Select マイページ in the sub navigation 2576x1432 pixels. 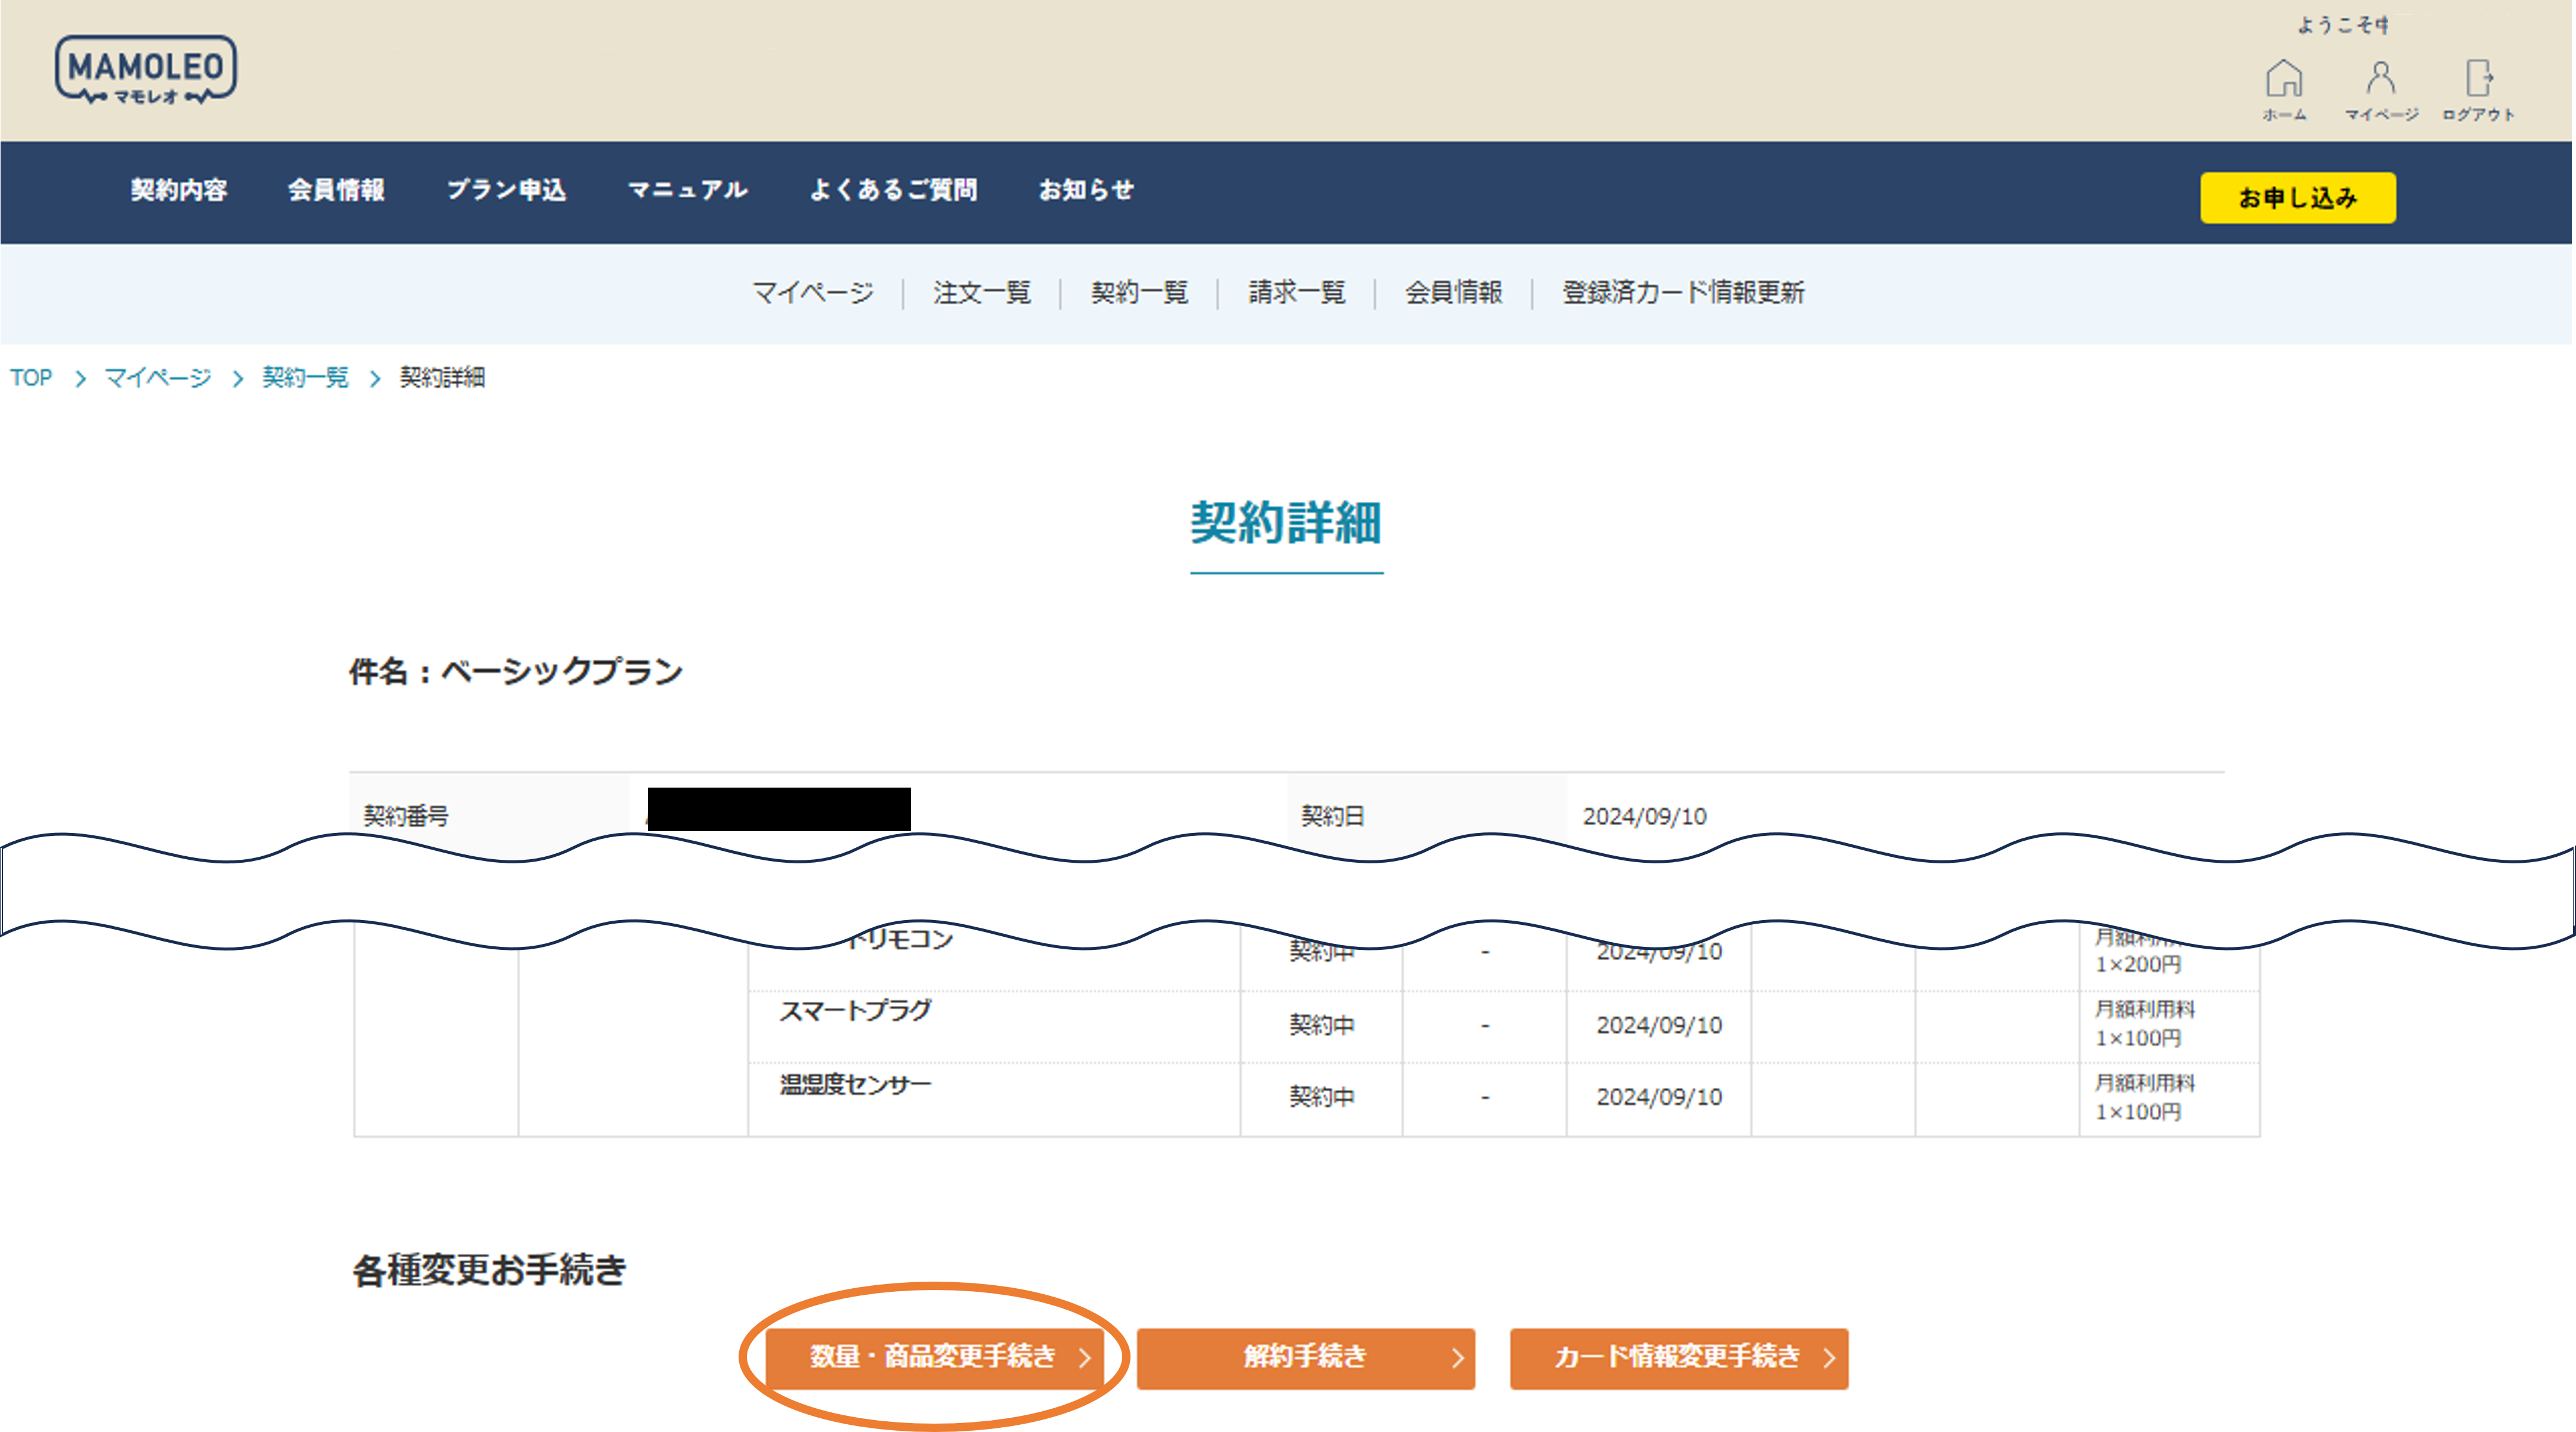click(813, 292)
